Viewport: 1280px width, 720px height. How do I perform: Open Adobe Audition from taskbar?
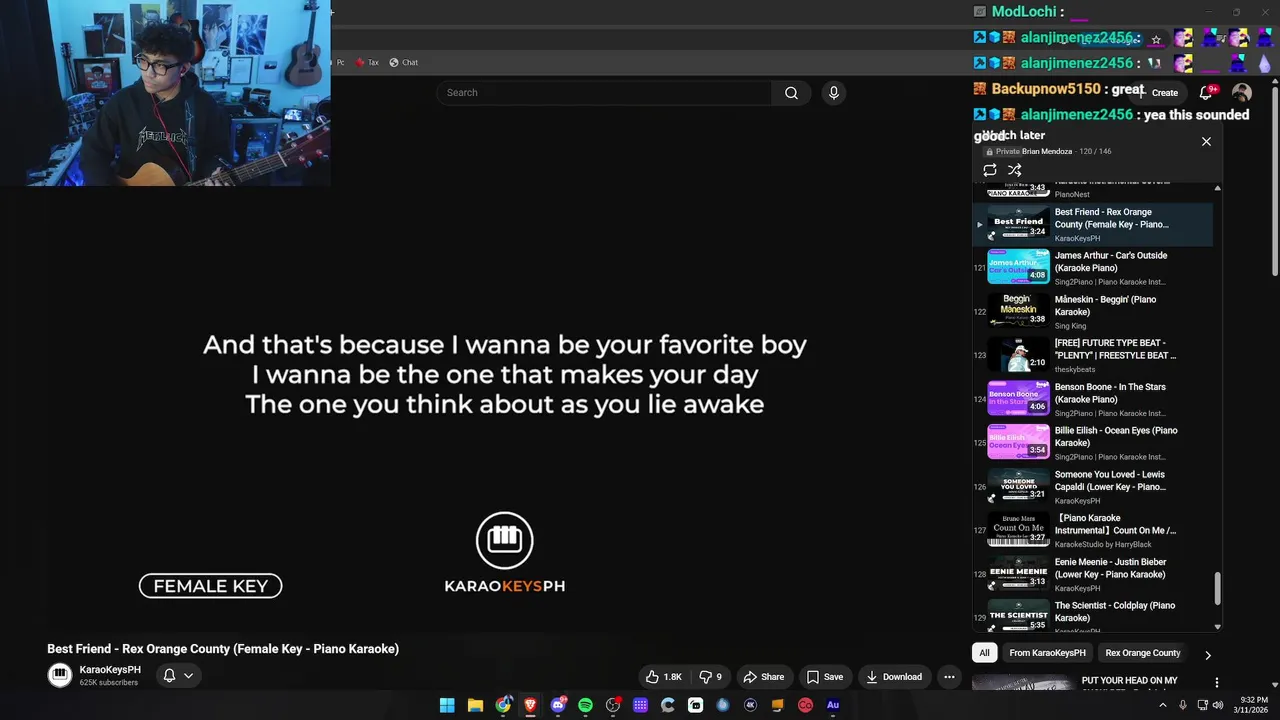pos(833,705)
